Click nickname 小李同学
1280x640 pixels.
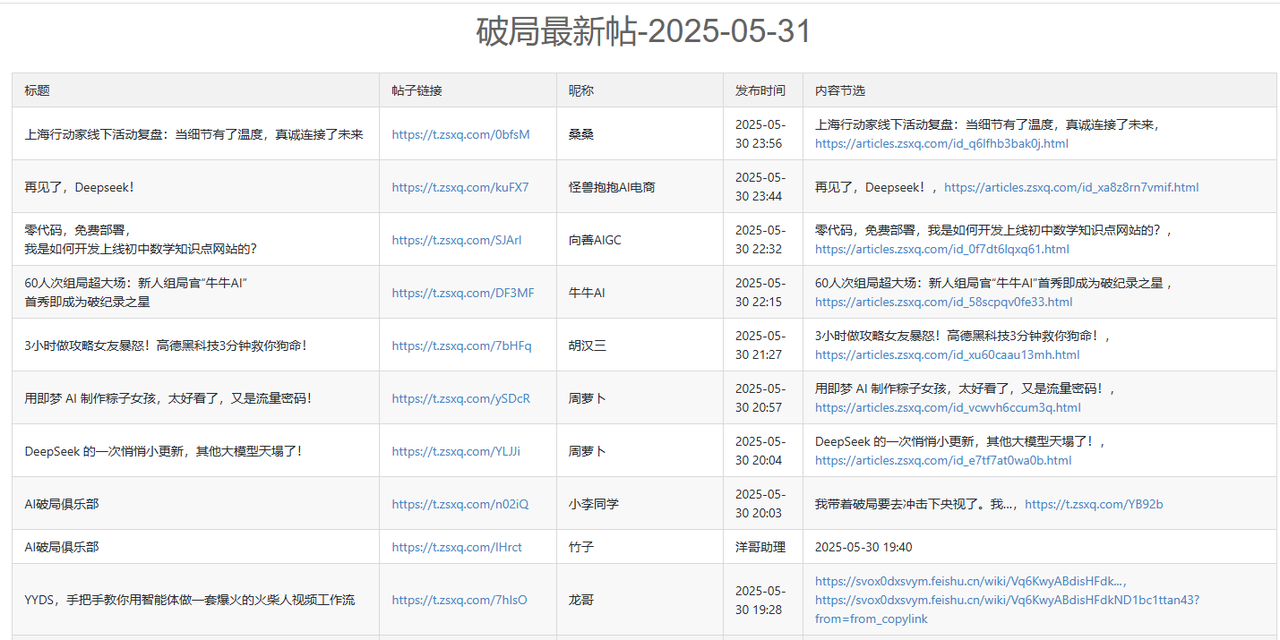(x=594, y=504)
